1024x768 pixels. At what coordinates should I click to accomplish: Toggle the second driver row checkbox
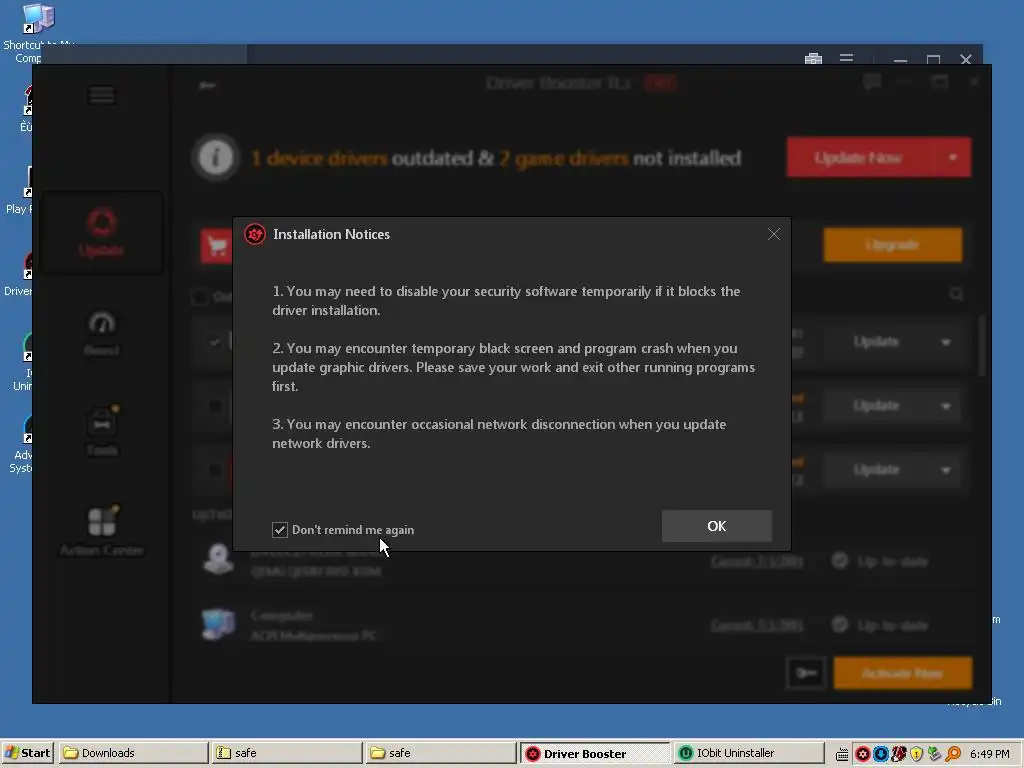tap(215, 406)
